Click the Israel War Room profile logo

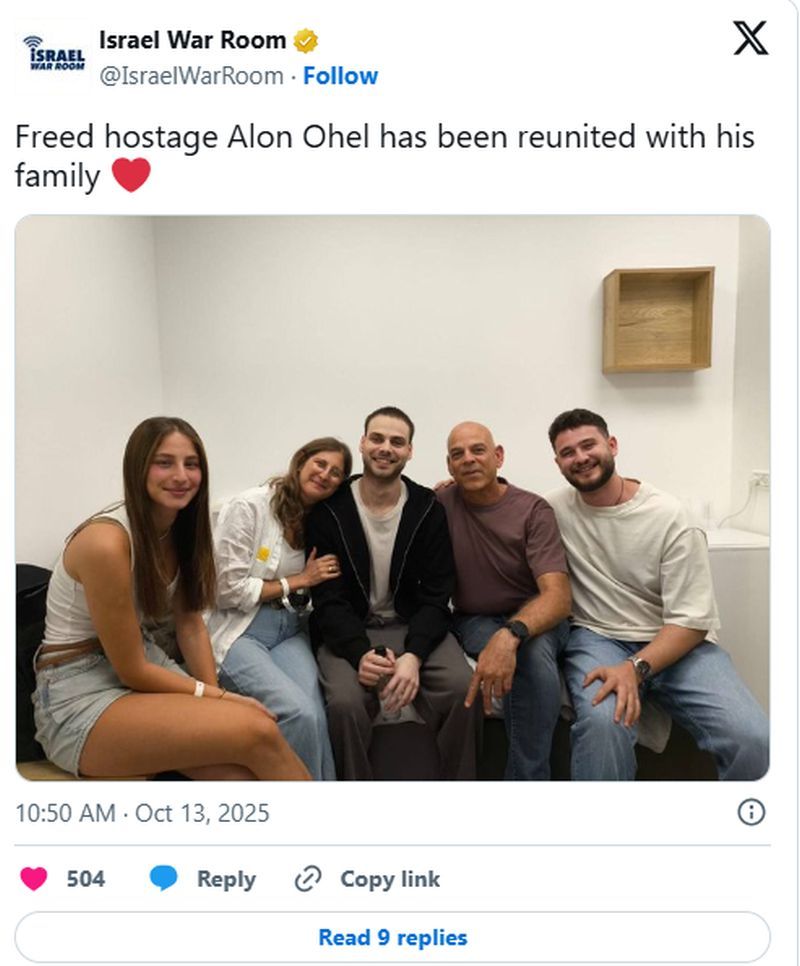(x=53, y=58)
